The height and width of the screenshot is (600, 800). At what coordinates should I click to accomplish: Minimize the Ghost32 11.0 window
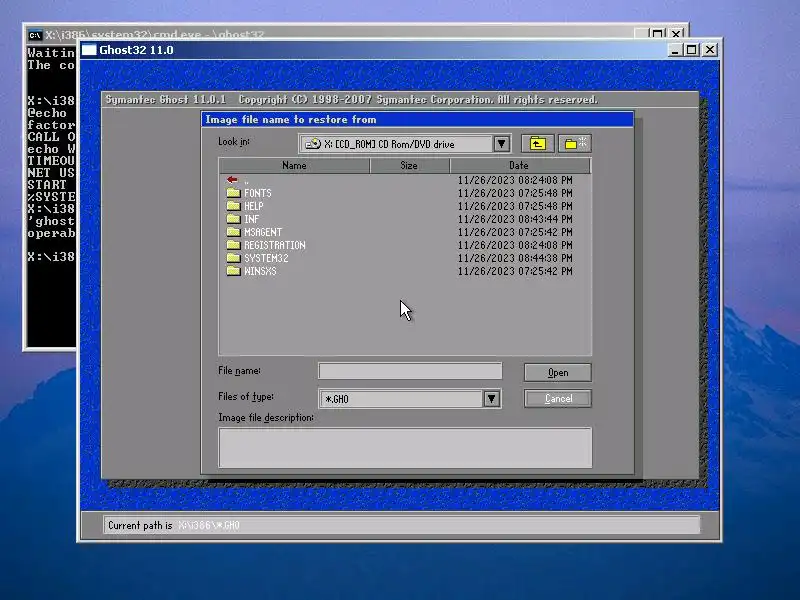point(675,50)
